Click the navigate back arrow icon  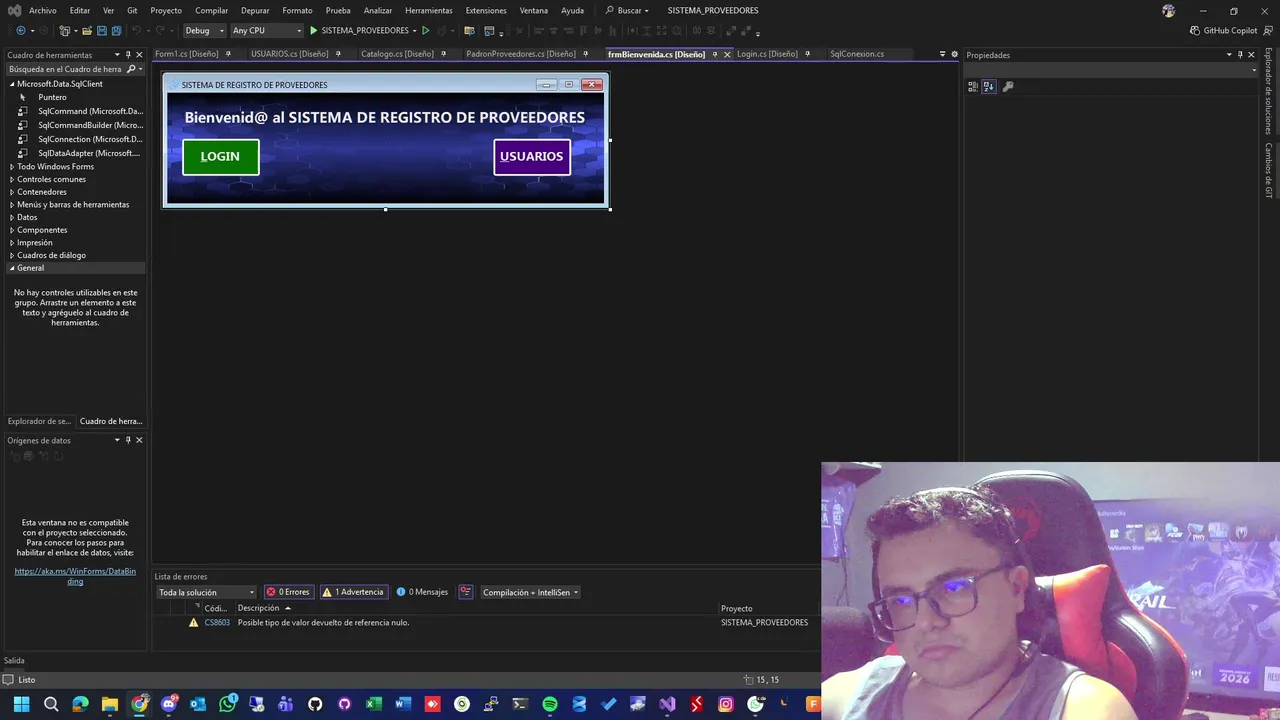(x=20, y=31)
